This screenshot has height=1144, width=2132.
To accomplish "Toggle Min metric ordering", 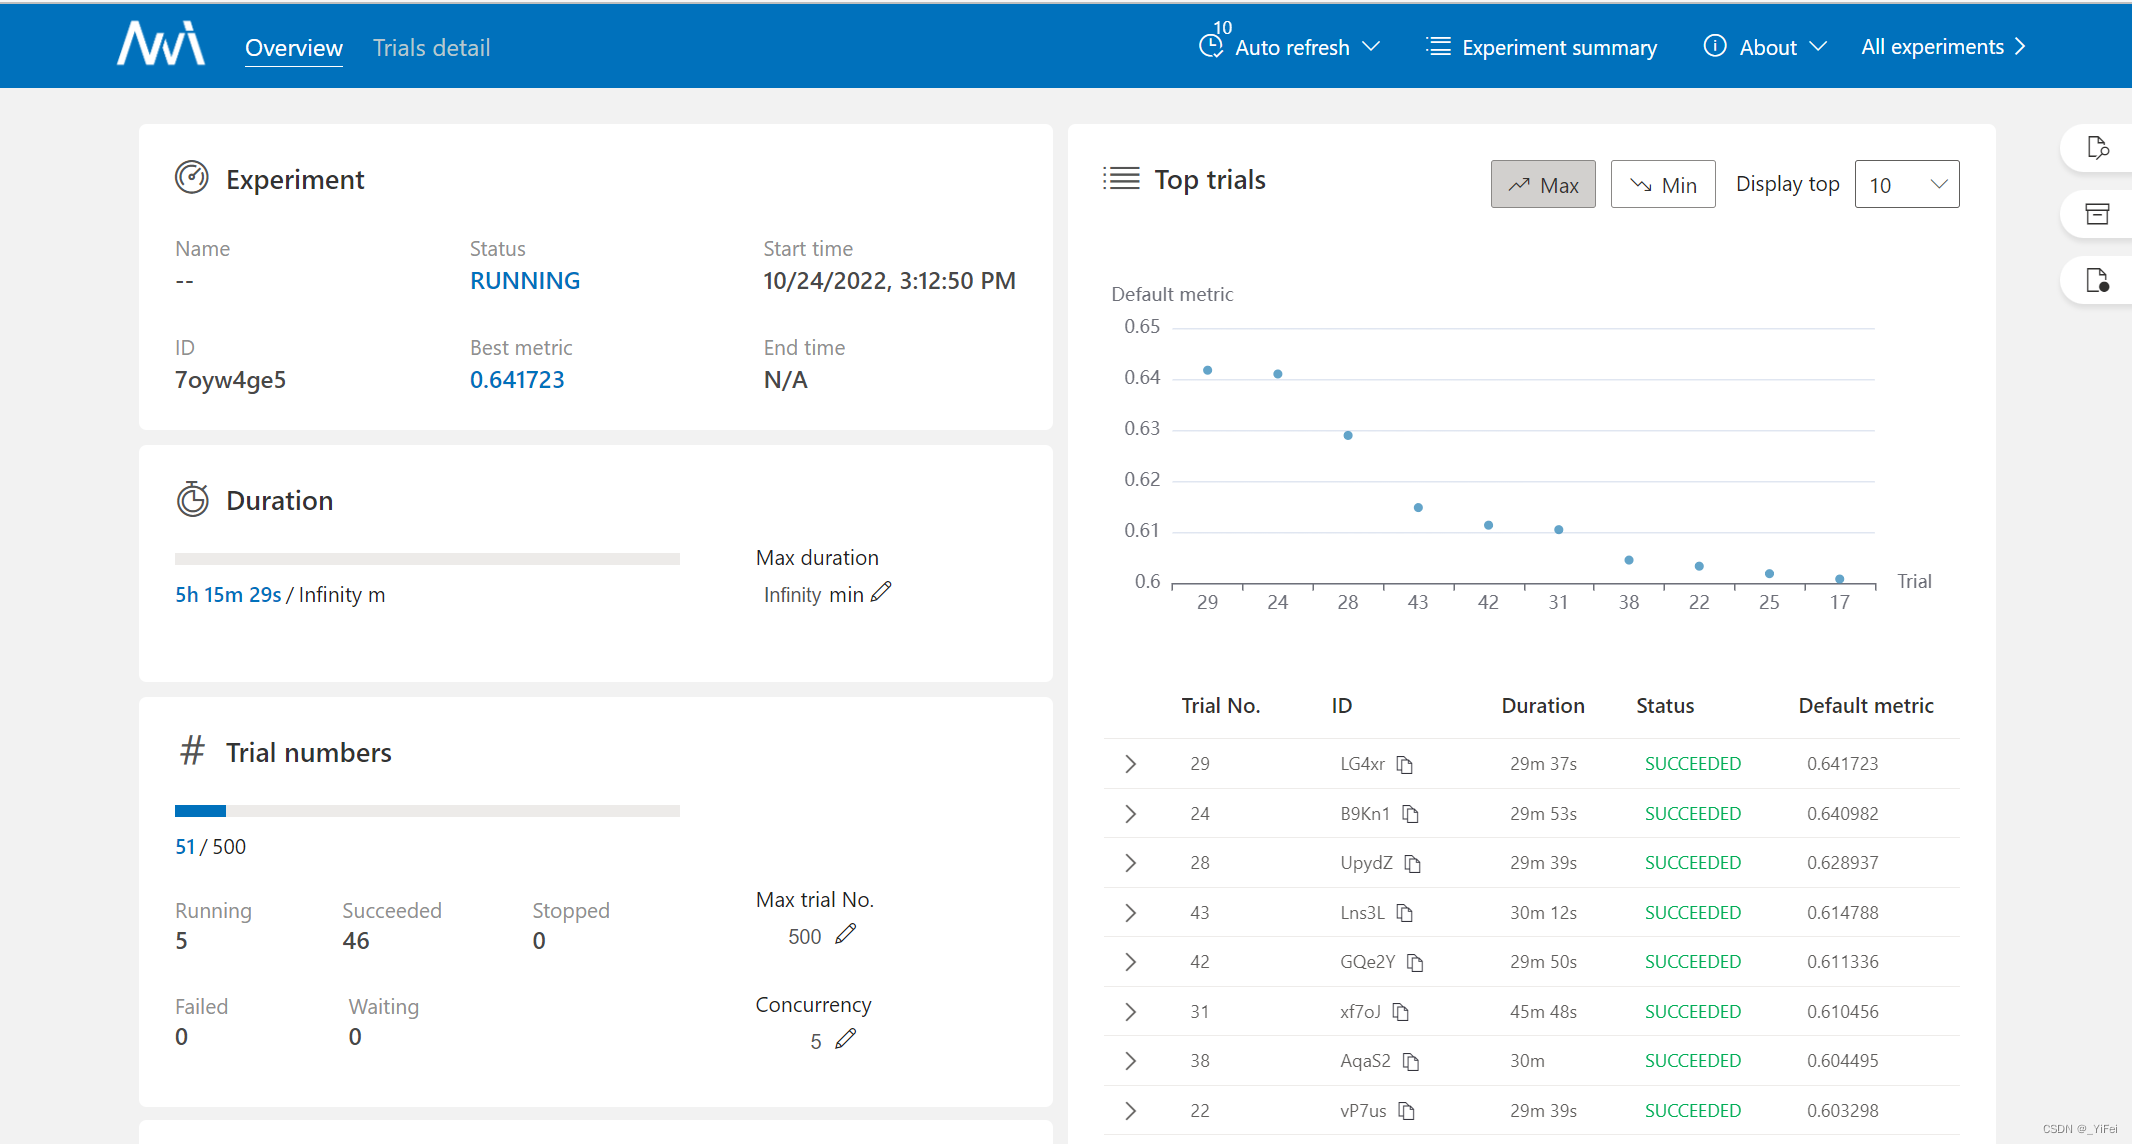I will [1663, 185].
